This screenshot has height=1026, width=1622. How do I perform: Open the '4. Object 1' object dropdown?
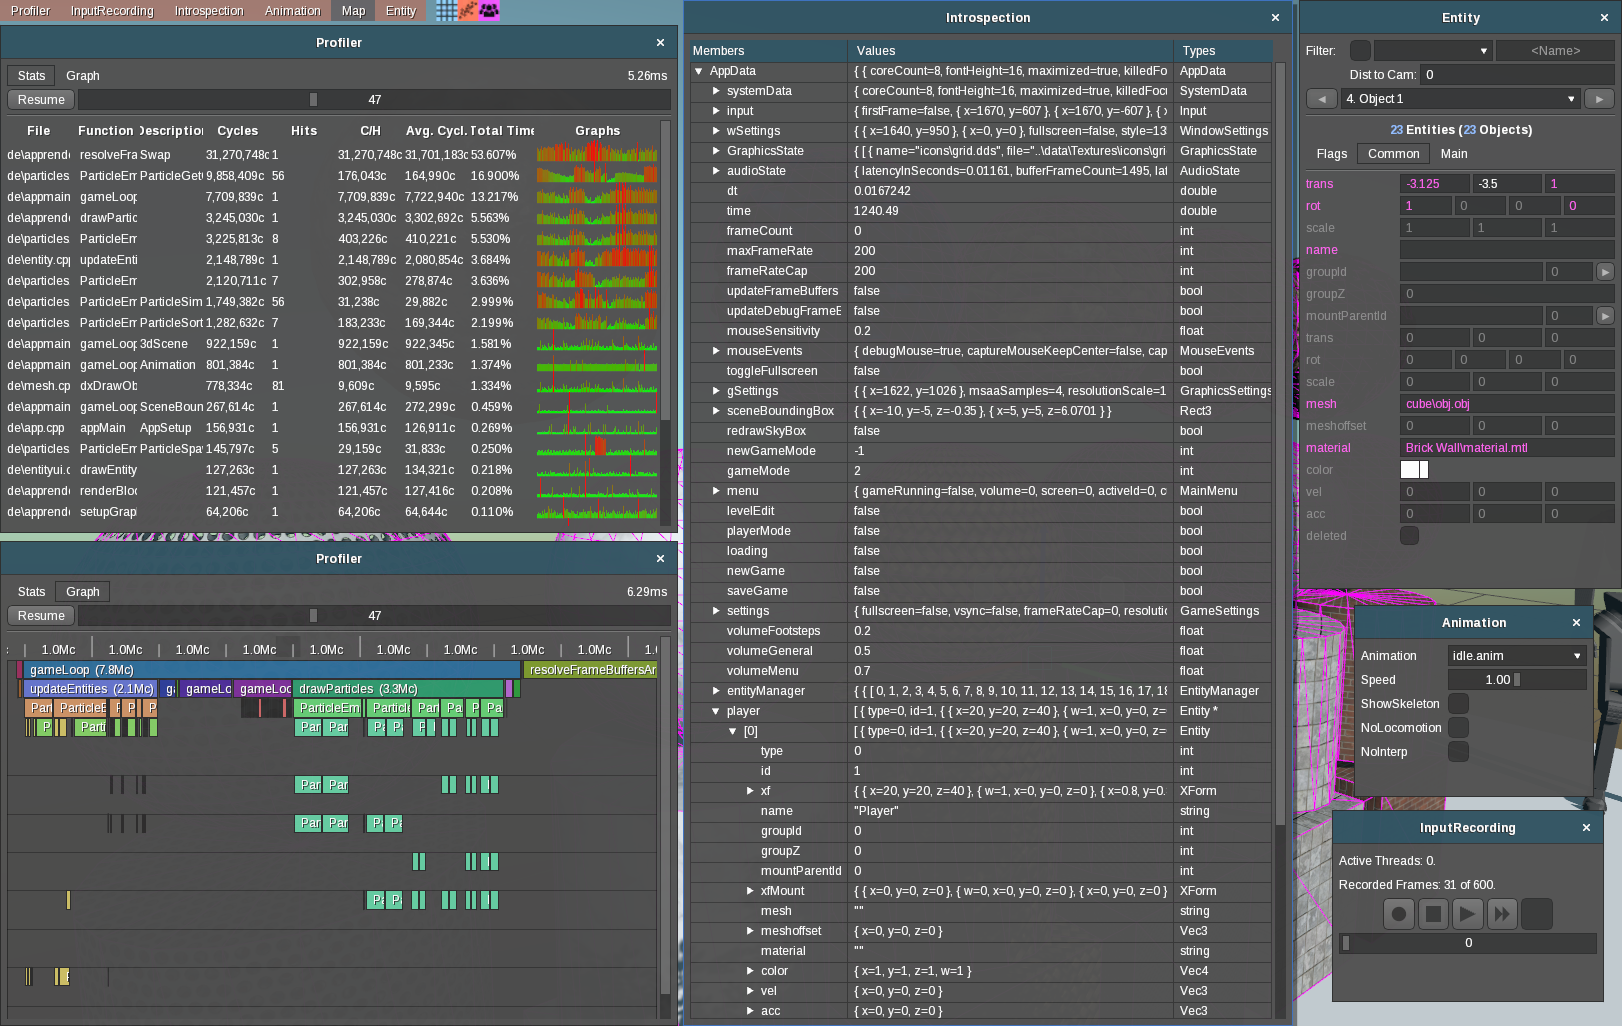click(1460, 99)
